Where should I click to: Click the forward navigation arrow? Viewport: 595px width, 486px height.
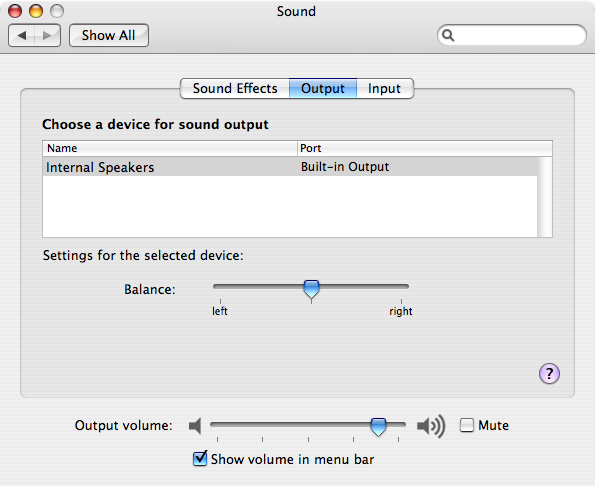pyautogui.click(x=47, y=36)
